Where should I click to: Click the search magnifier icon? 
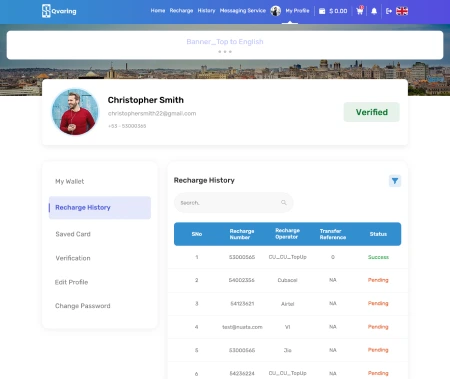[284, 202]
